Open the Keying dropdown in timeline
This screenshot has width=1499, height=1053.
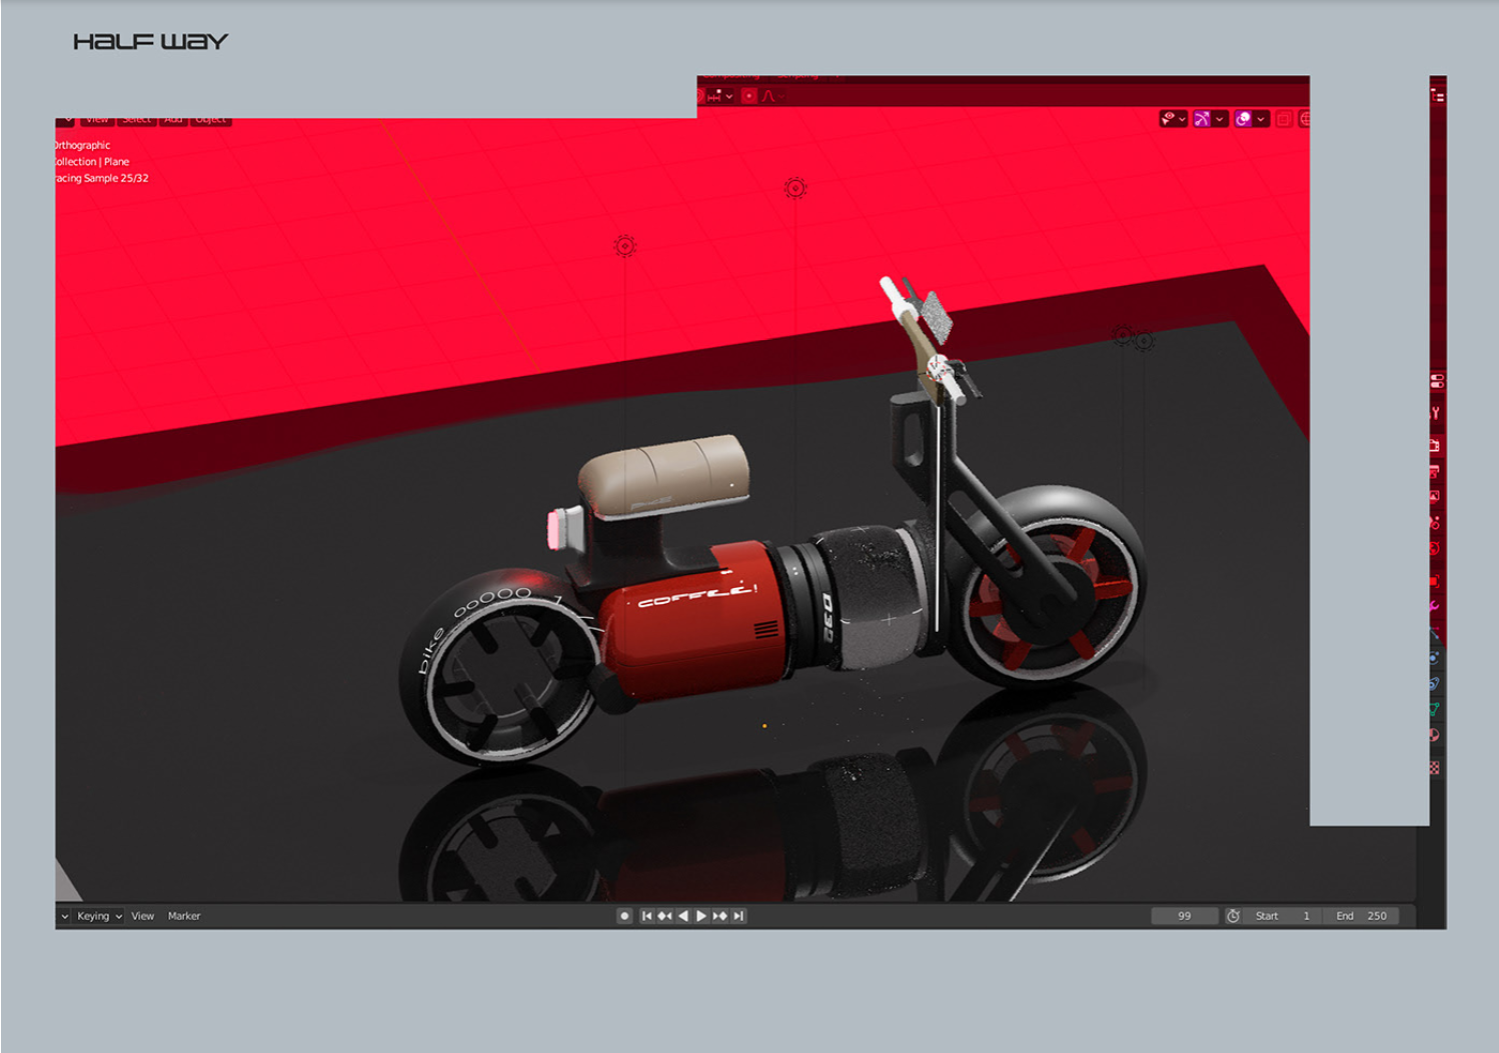tap(95, 915)
